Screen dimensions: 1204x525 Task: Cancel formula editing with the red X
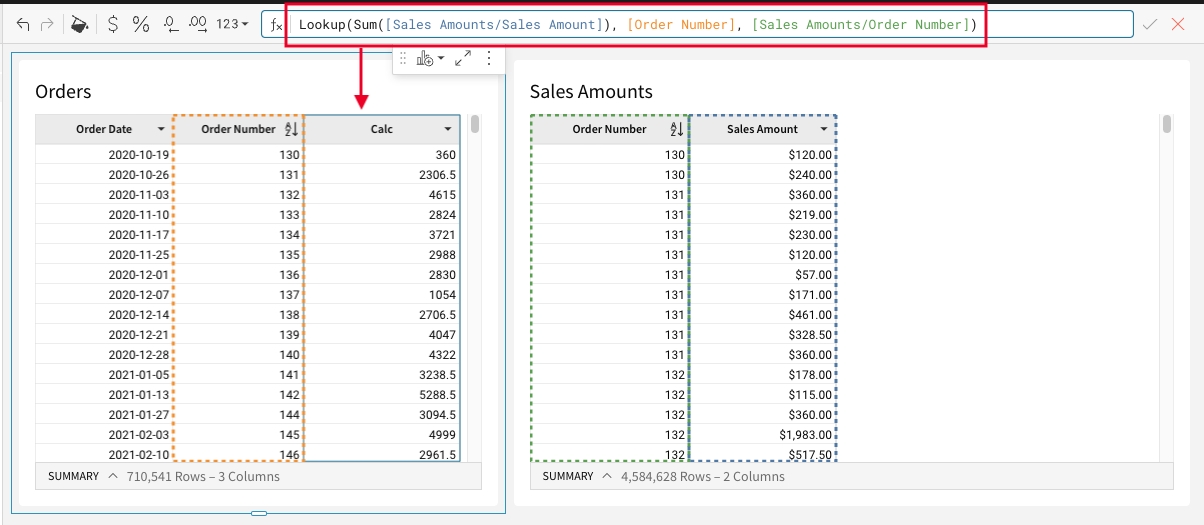(1177, 24)
